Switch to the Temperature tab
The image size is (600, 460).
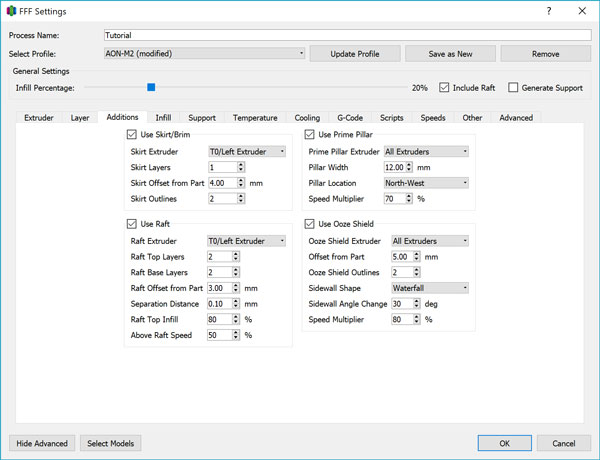click(255, 118)
